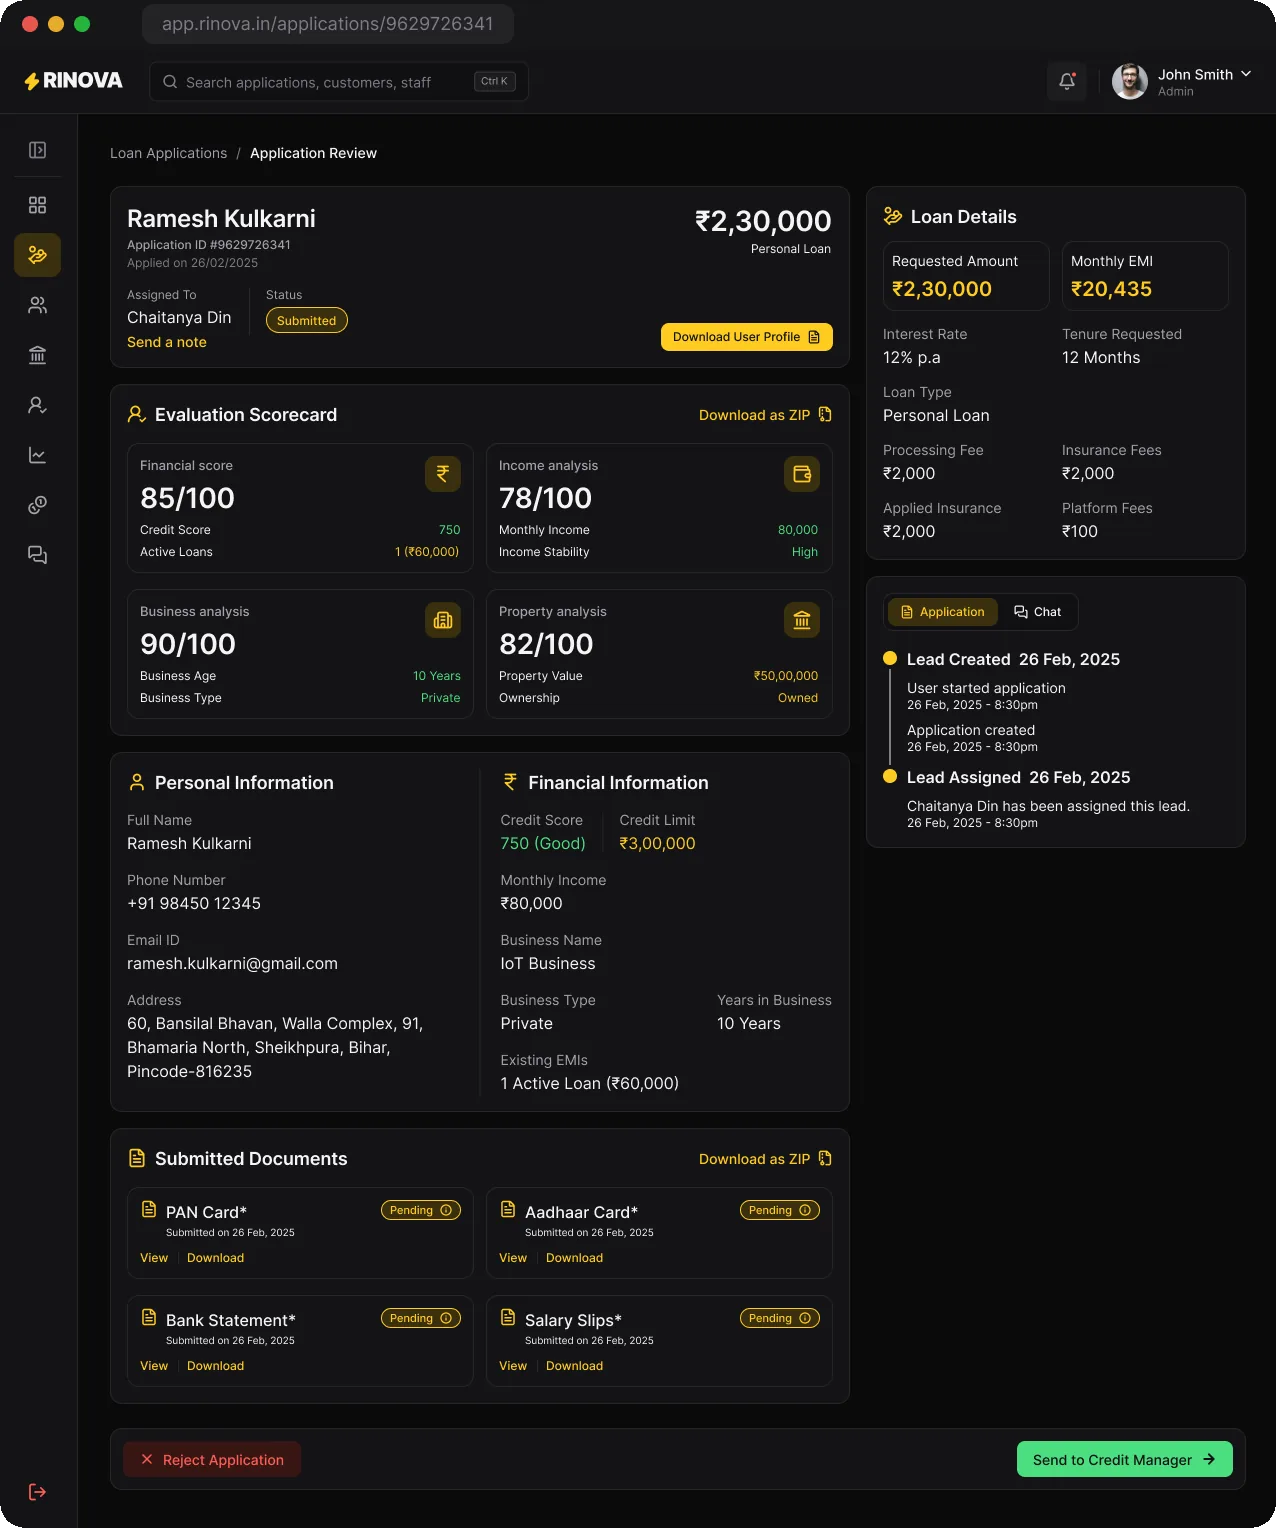The height and width of the screenshot is (1528, 1276).
Task: Click the Ctrl K shortcut badge
Action: click(x=495, y=81)
